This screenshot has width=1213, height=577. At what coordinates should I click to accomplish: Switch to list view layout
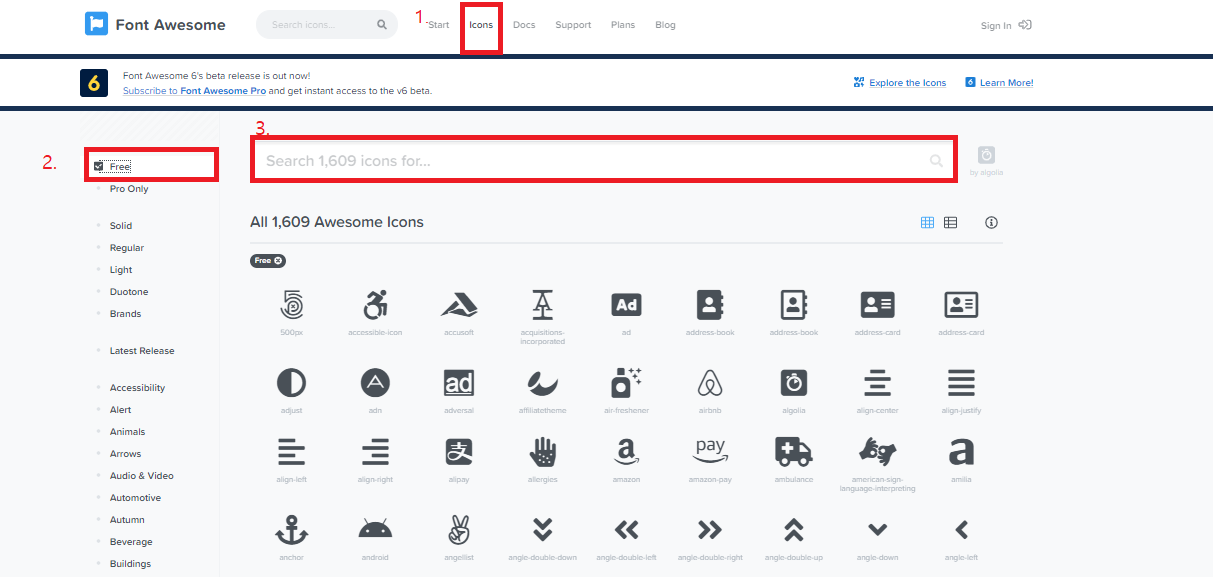[x=951, y=222]
